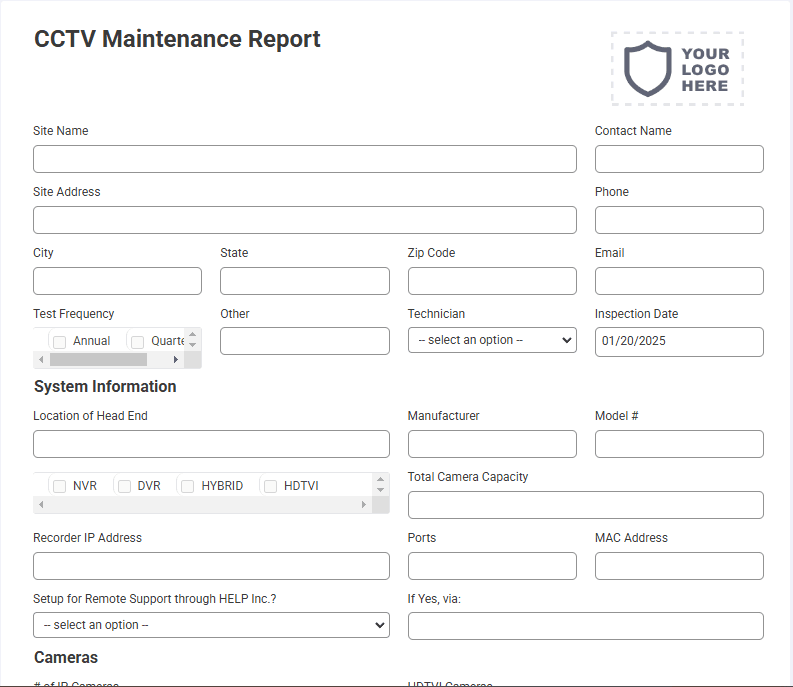
Task: Select the MAC Address input box
Action: click(679, 566)
